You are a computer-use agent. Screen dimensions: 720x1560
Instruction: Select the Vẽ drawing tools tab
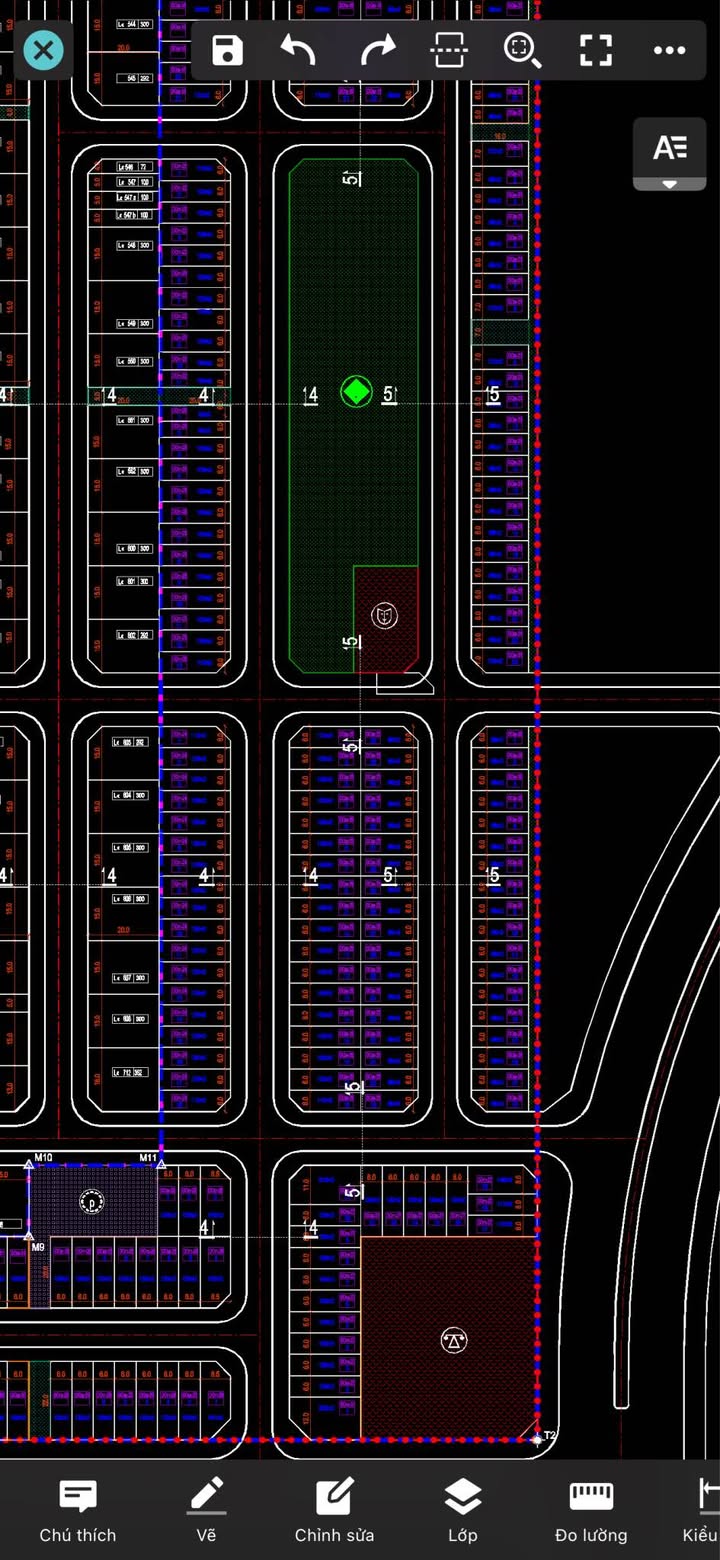click(206, 1511)
